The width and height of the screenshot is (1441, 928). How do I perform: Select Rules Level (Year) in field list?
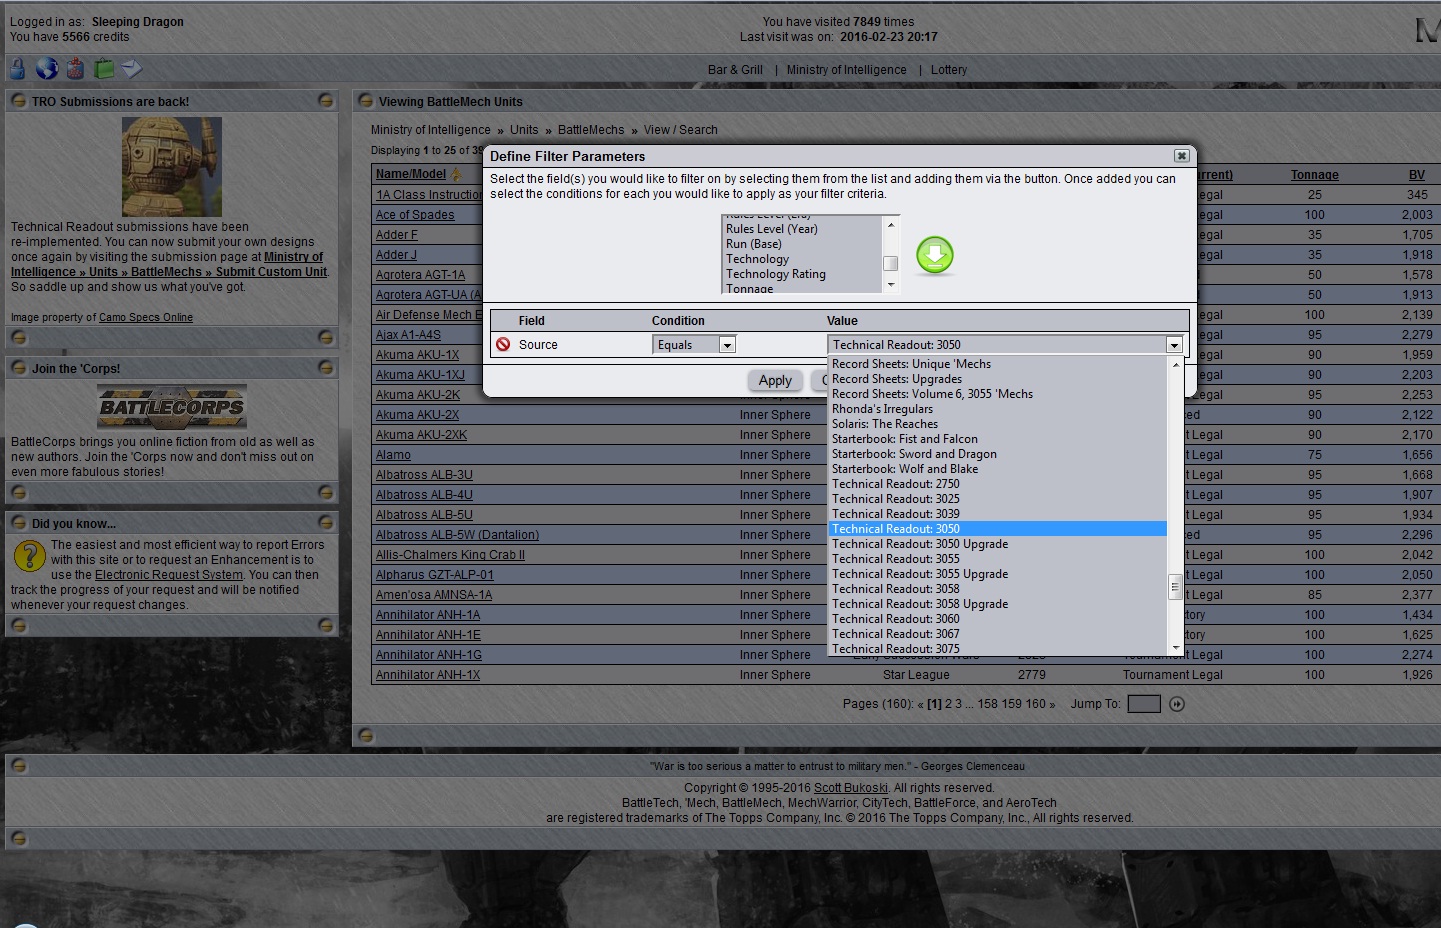(771, 229)
